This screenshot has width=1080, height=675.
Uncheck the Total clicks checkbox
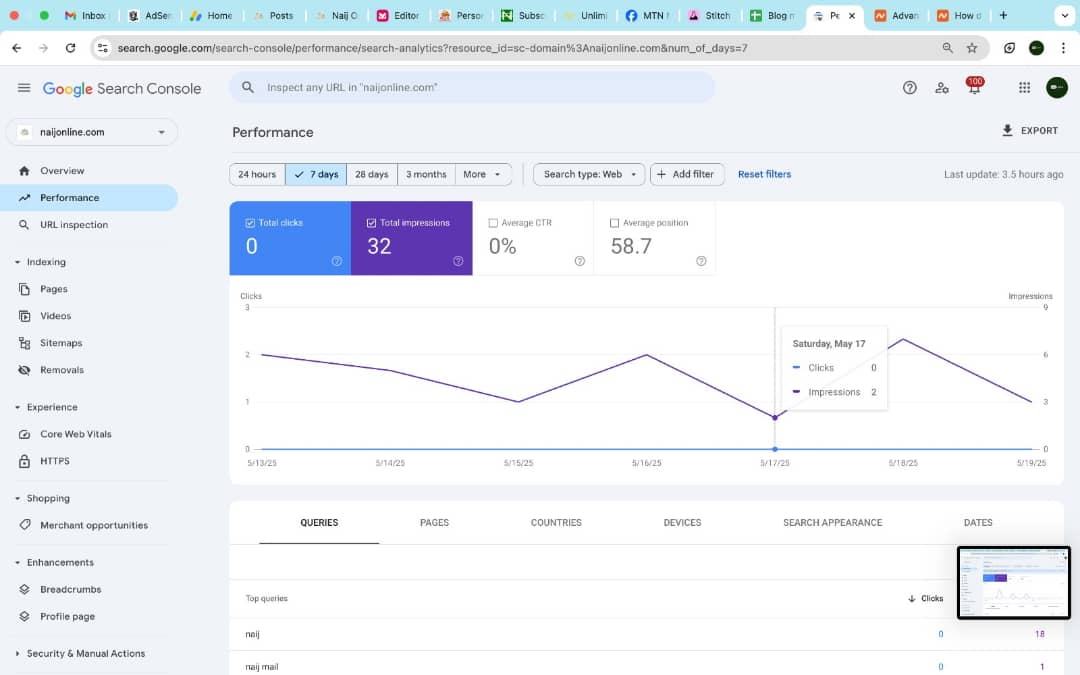tap(250, 223)
